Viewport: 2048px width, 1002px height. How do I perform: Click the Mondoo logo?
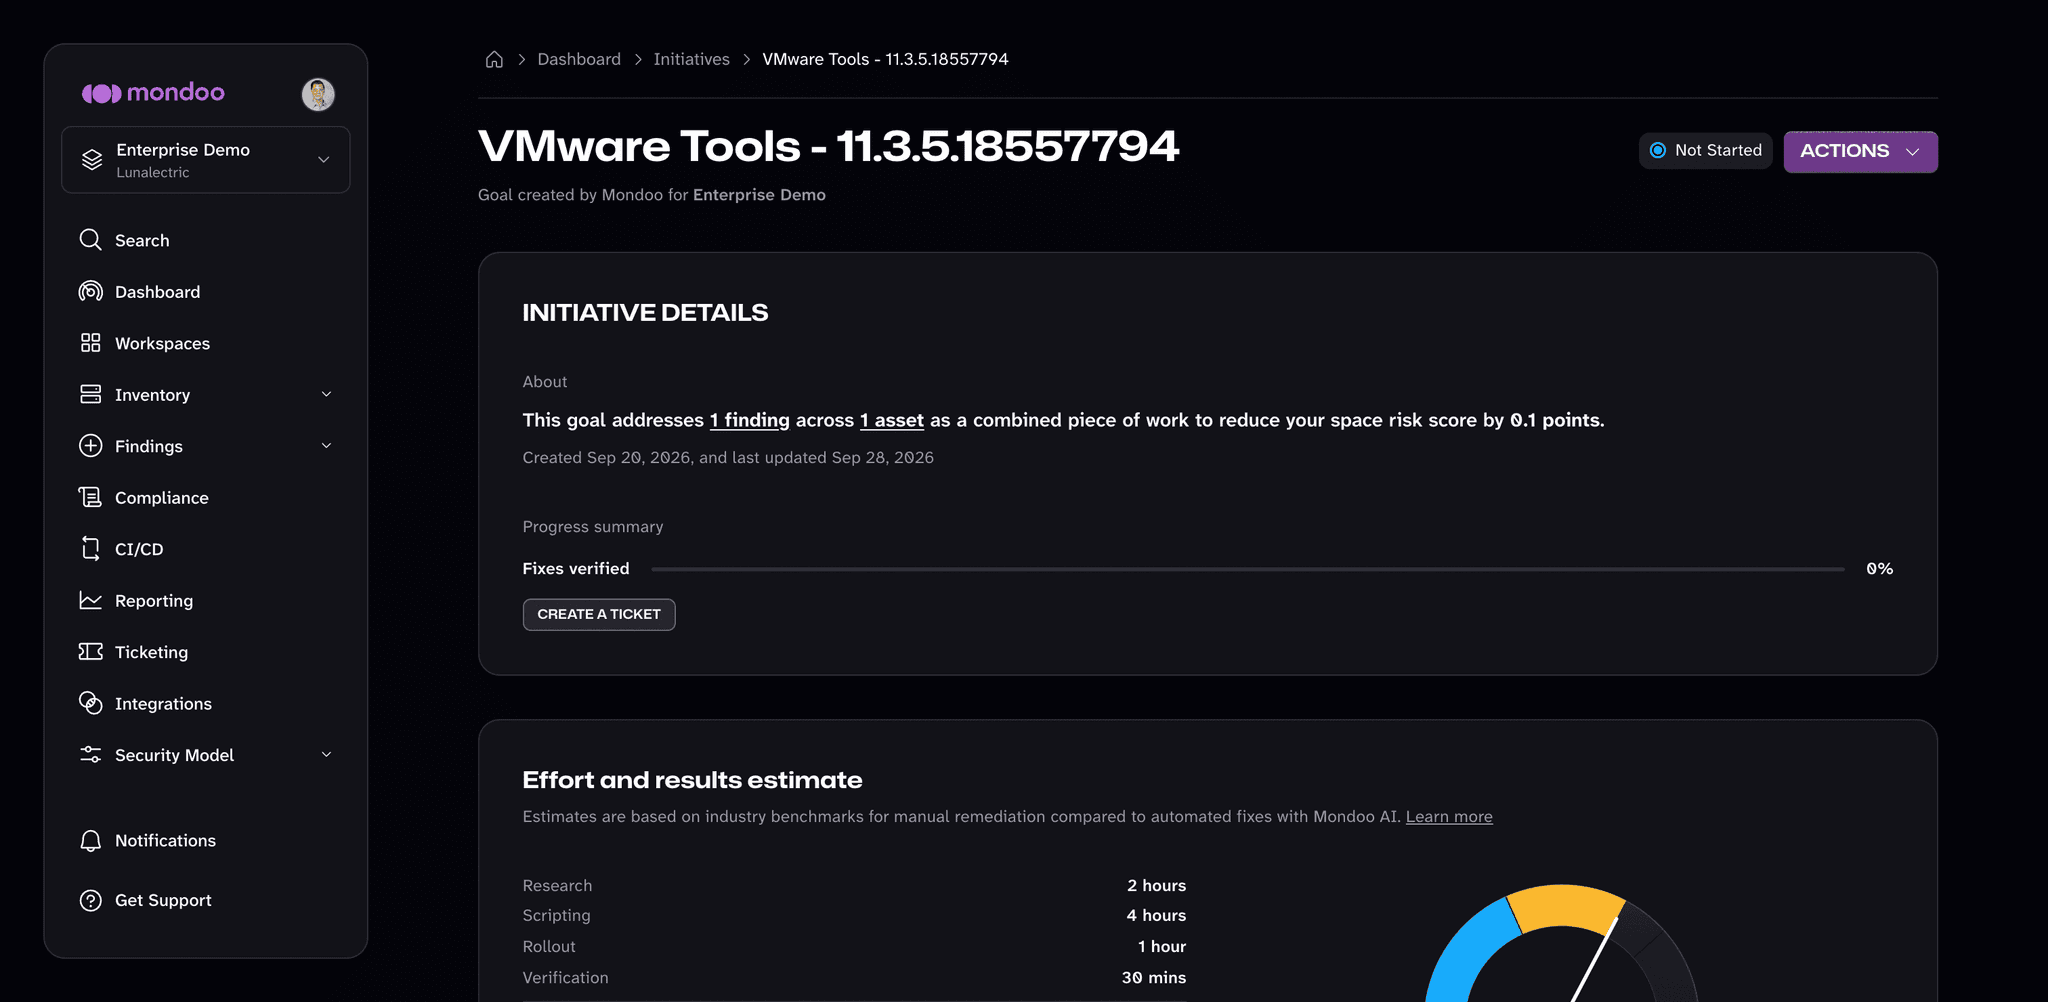tap(153, 93)
